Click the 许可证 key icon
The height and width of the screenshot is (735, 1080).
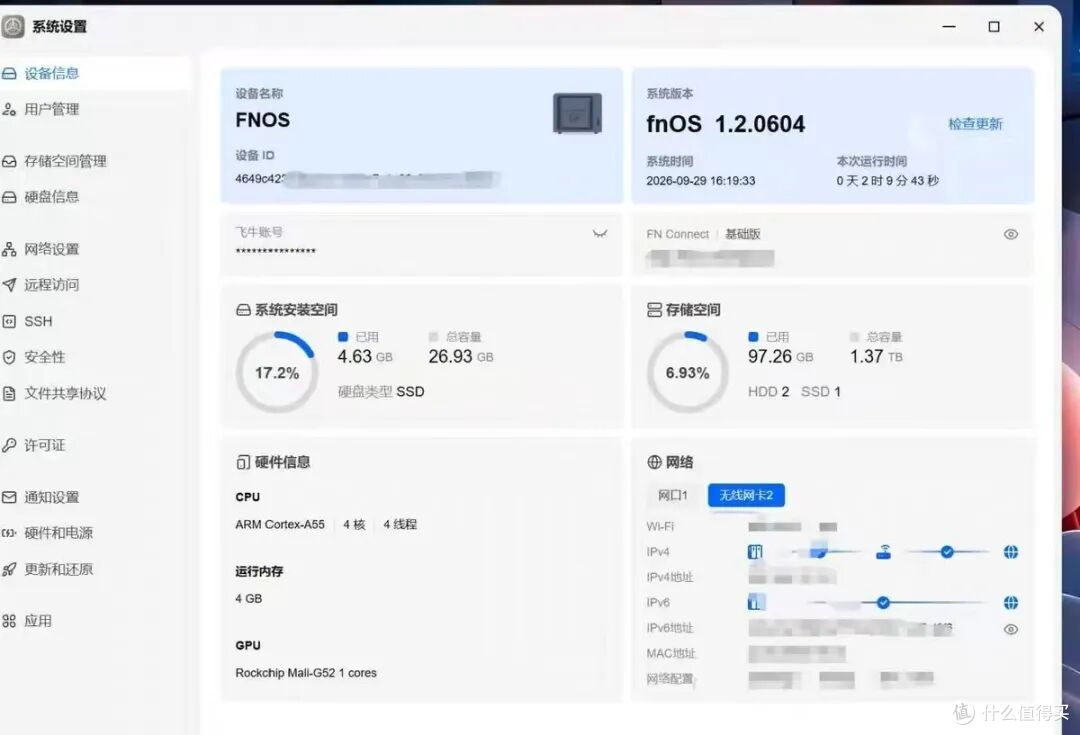(9, 445)
